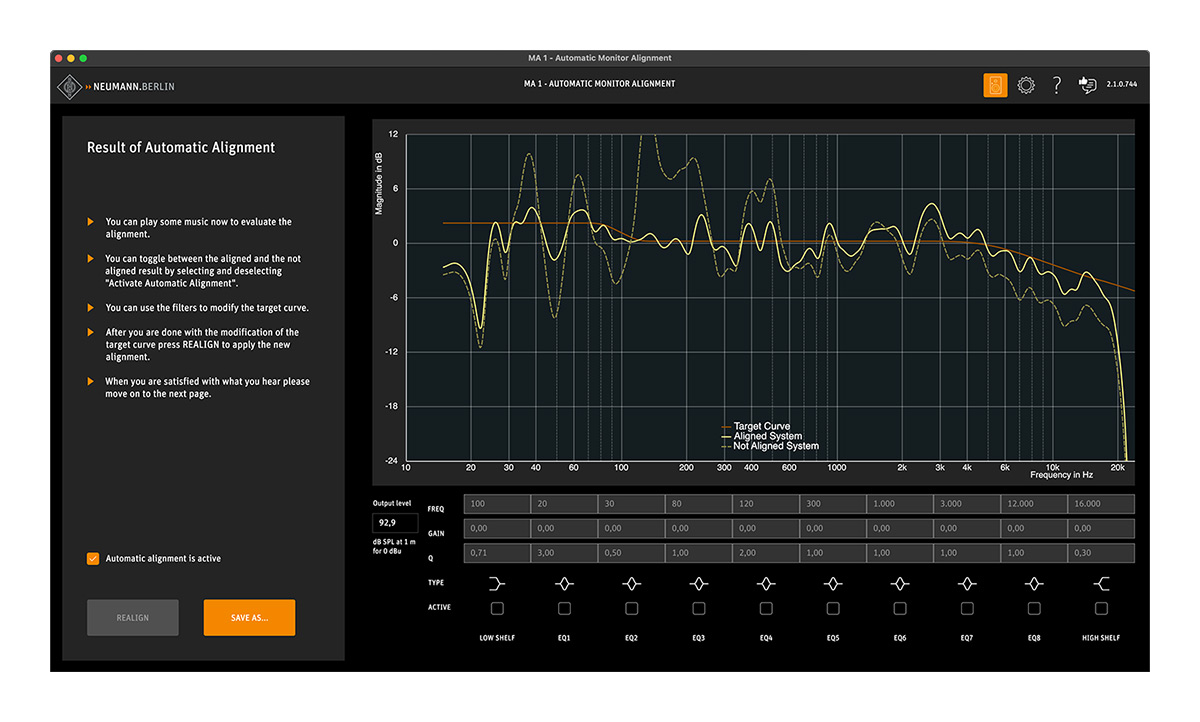Viewport: 1200px width, 722px height.
Task: Open the settings gear icon
Action: (1026, 85)
